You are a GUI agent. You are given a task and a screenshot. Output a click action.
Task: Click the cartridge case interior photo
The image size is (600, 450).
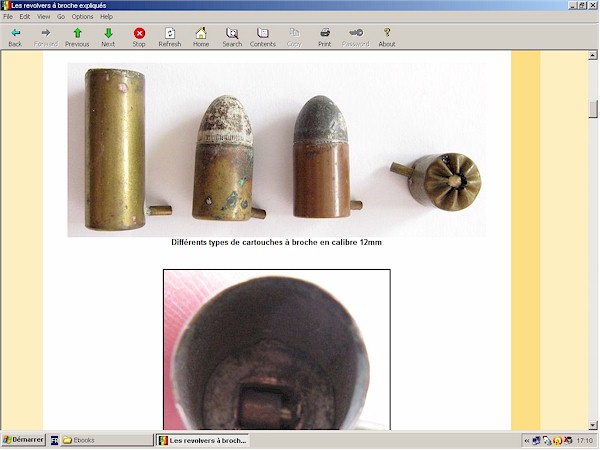click(x=277, y=349)
